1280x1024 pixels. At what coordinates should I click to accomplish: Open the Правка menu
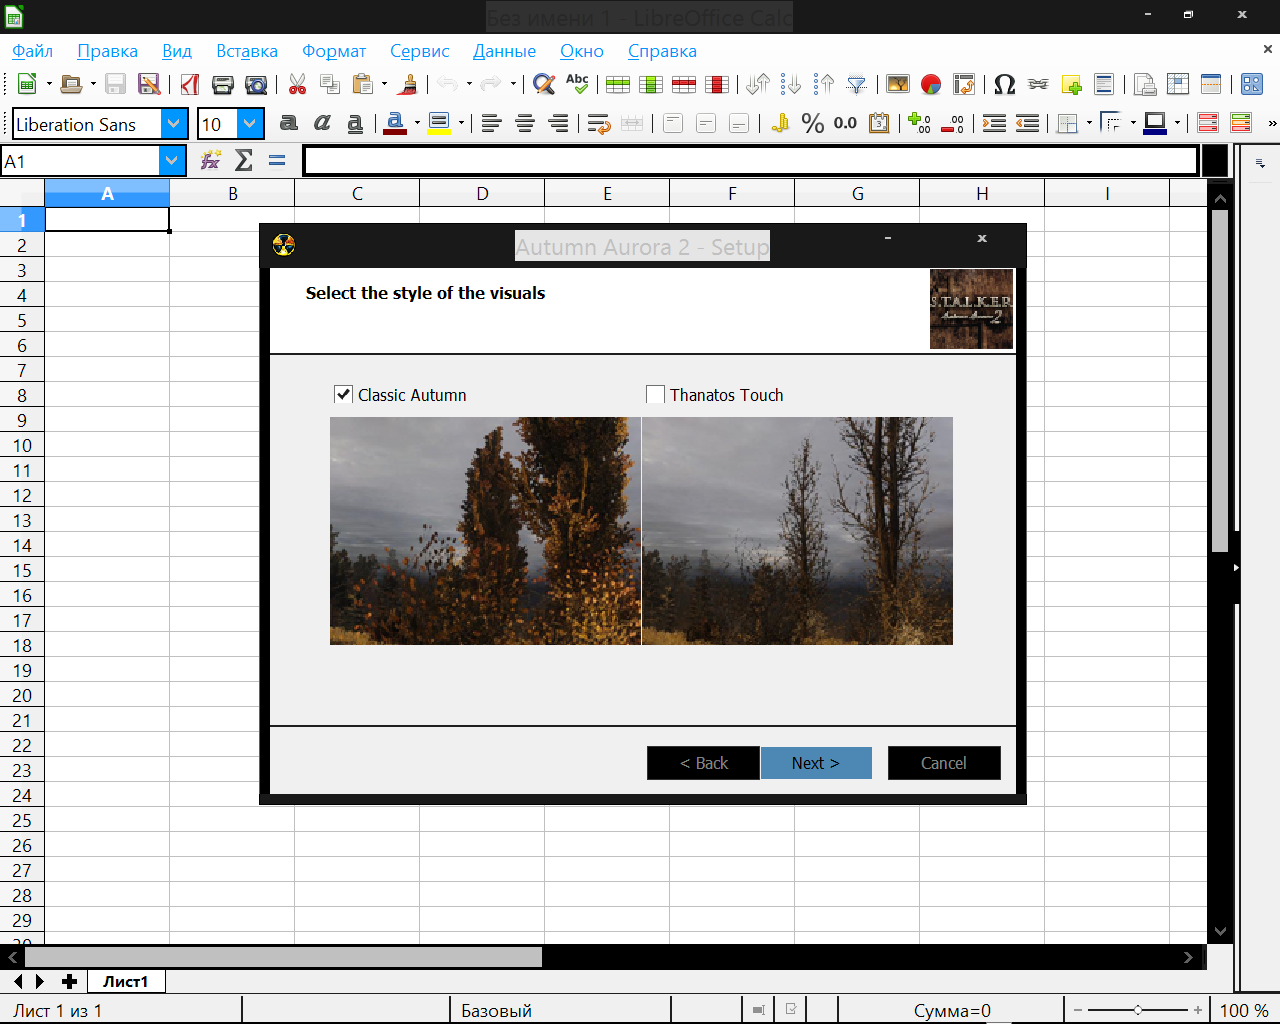107,51
